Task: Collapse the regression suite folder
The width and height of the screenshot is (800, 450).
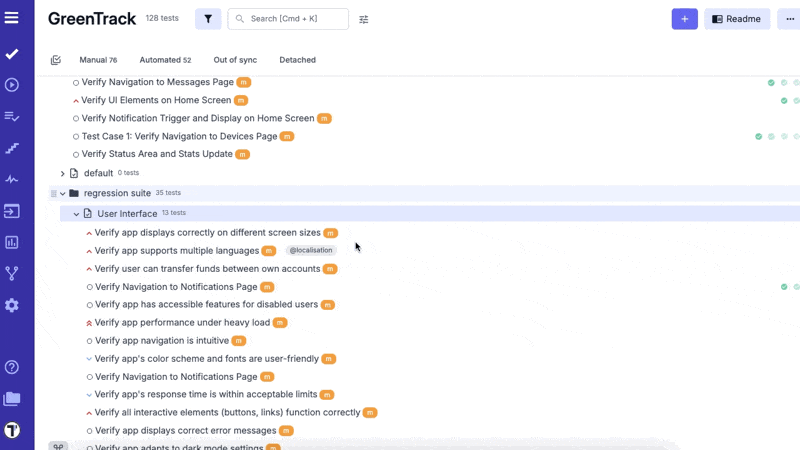Action: (62, 193)
